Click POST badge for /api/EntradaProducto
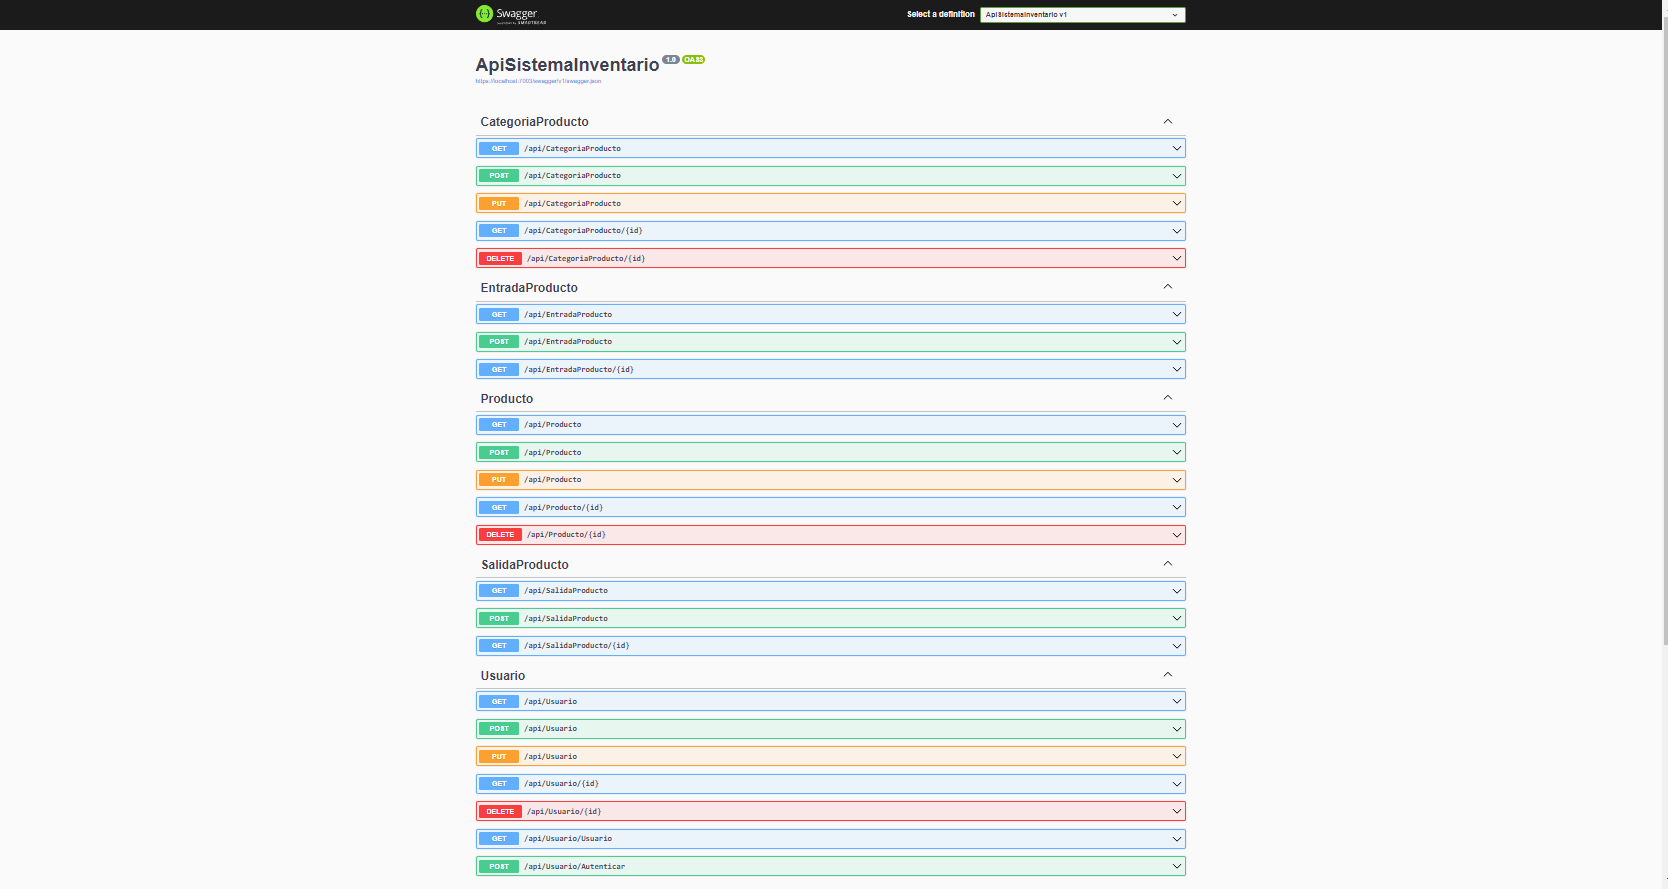1668x889 pixels. click(x=499, y=342)
